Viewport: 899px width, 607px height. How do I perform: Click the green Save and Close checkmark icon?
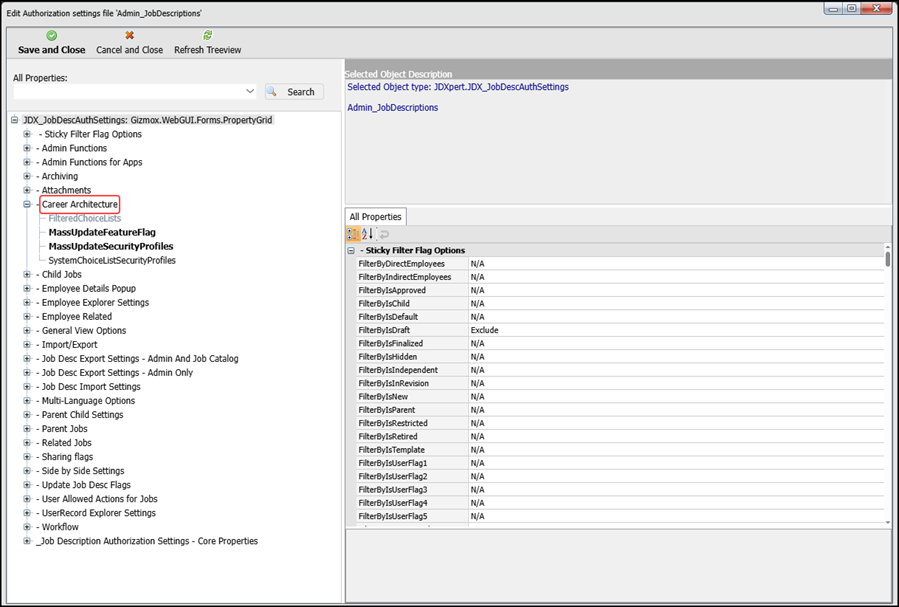[x=52, y=36]
